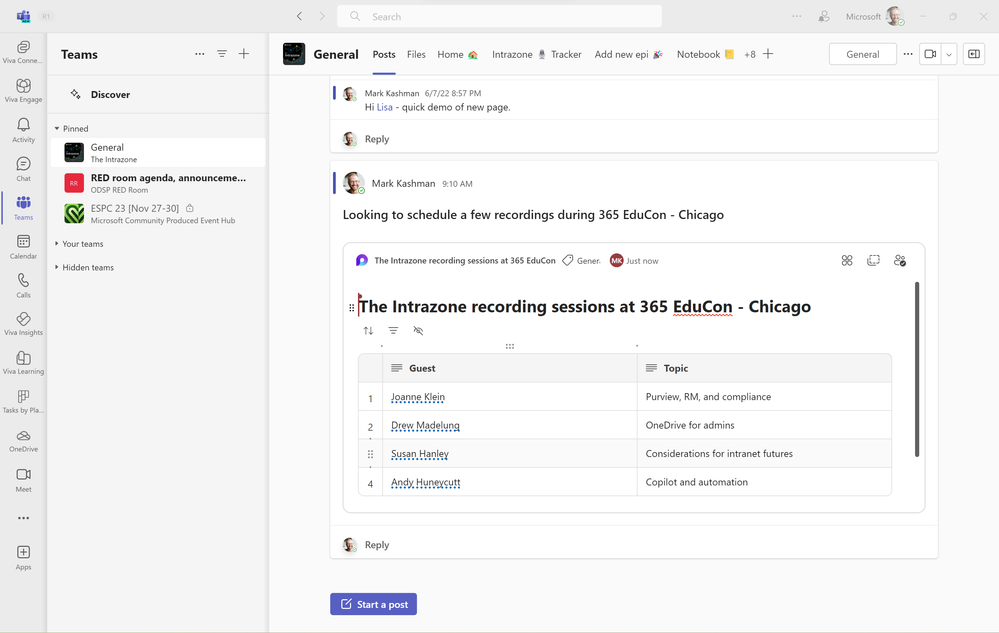Toggle hidden columns in Loop table
Screen dimensions: 999x633
[x=418, y=331]
